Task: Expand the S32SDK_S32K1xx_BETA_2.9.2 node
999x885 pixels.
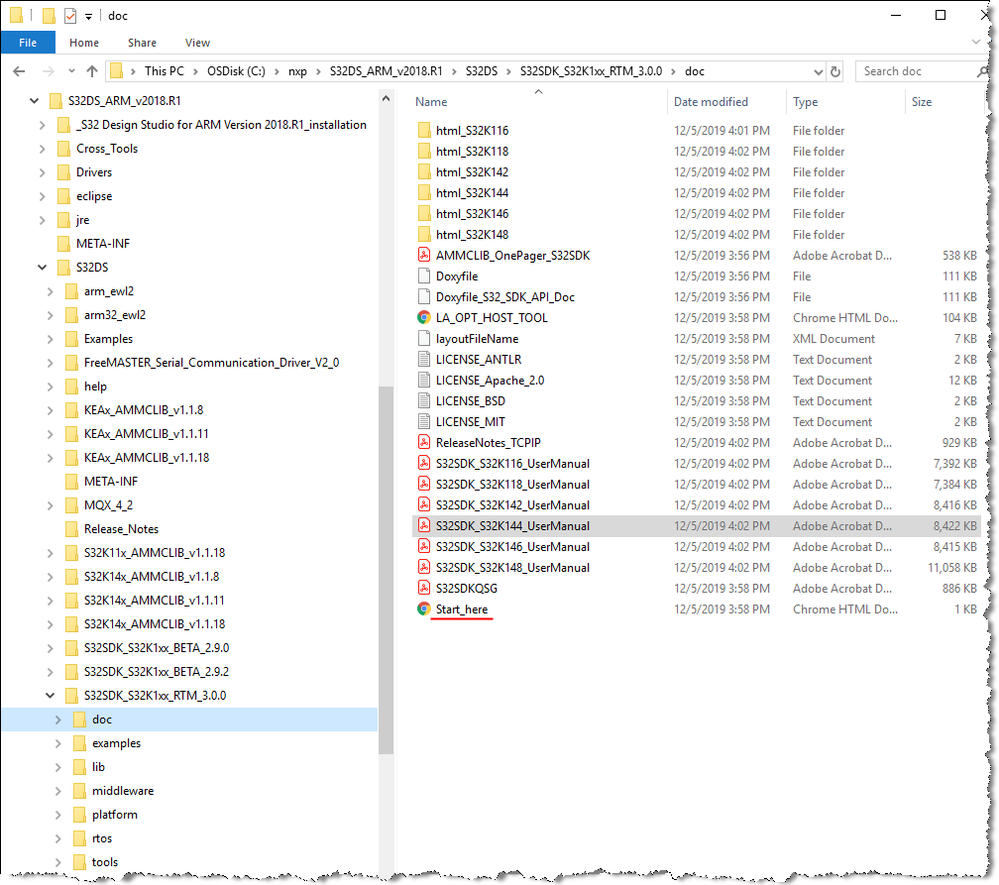Action: [x=50, y=672]
